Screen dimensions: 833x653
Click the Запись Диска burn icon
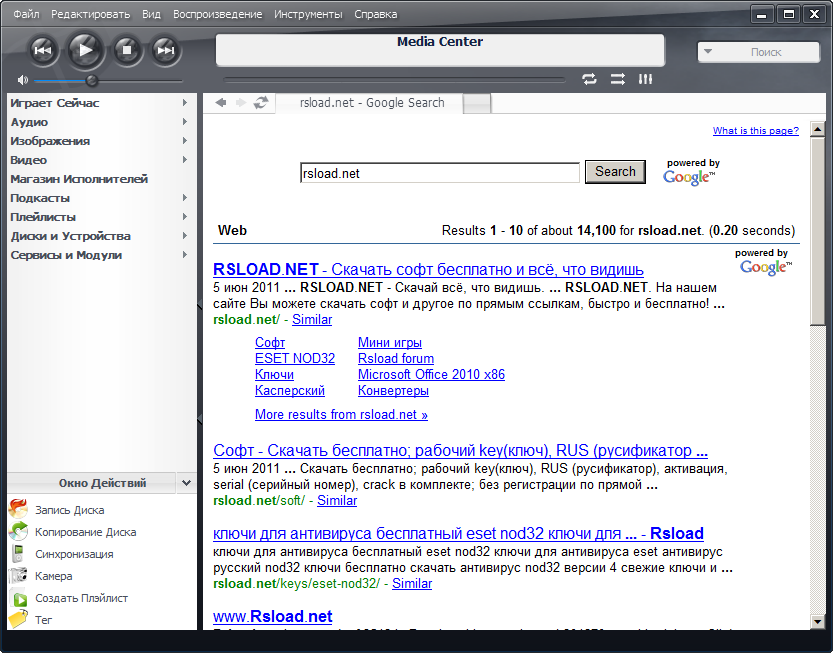click(x=19, y=509)
